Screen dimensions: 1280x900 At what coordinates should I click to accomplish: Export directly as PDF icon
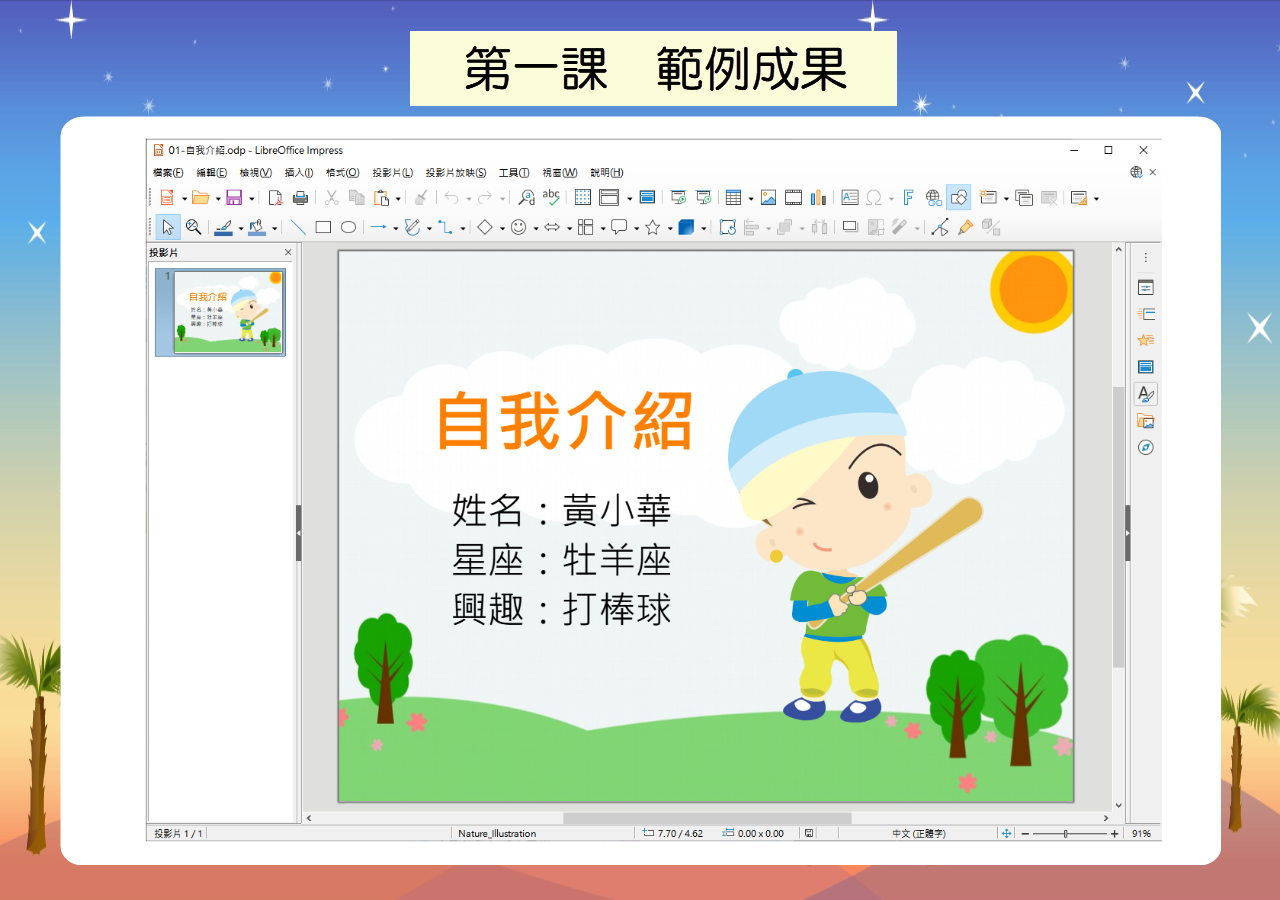[x=275, y=198]
